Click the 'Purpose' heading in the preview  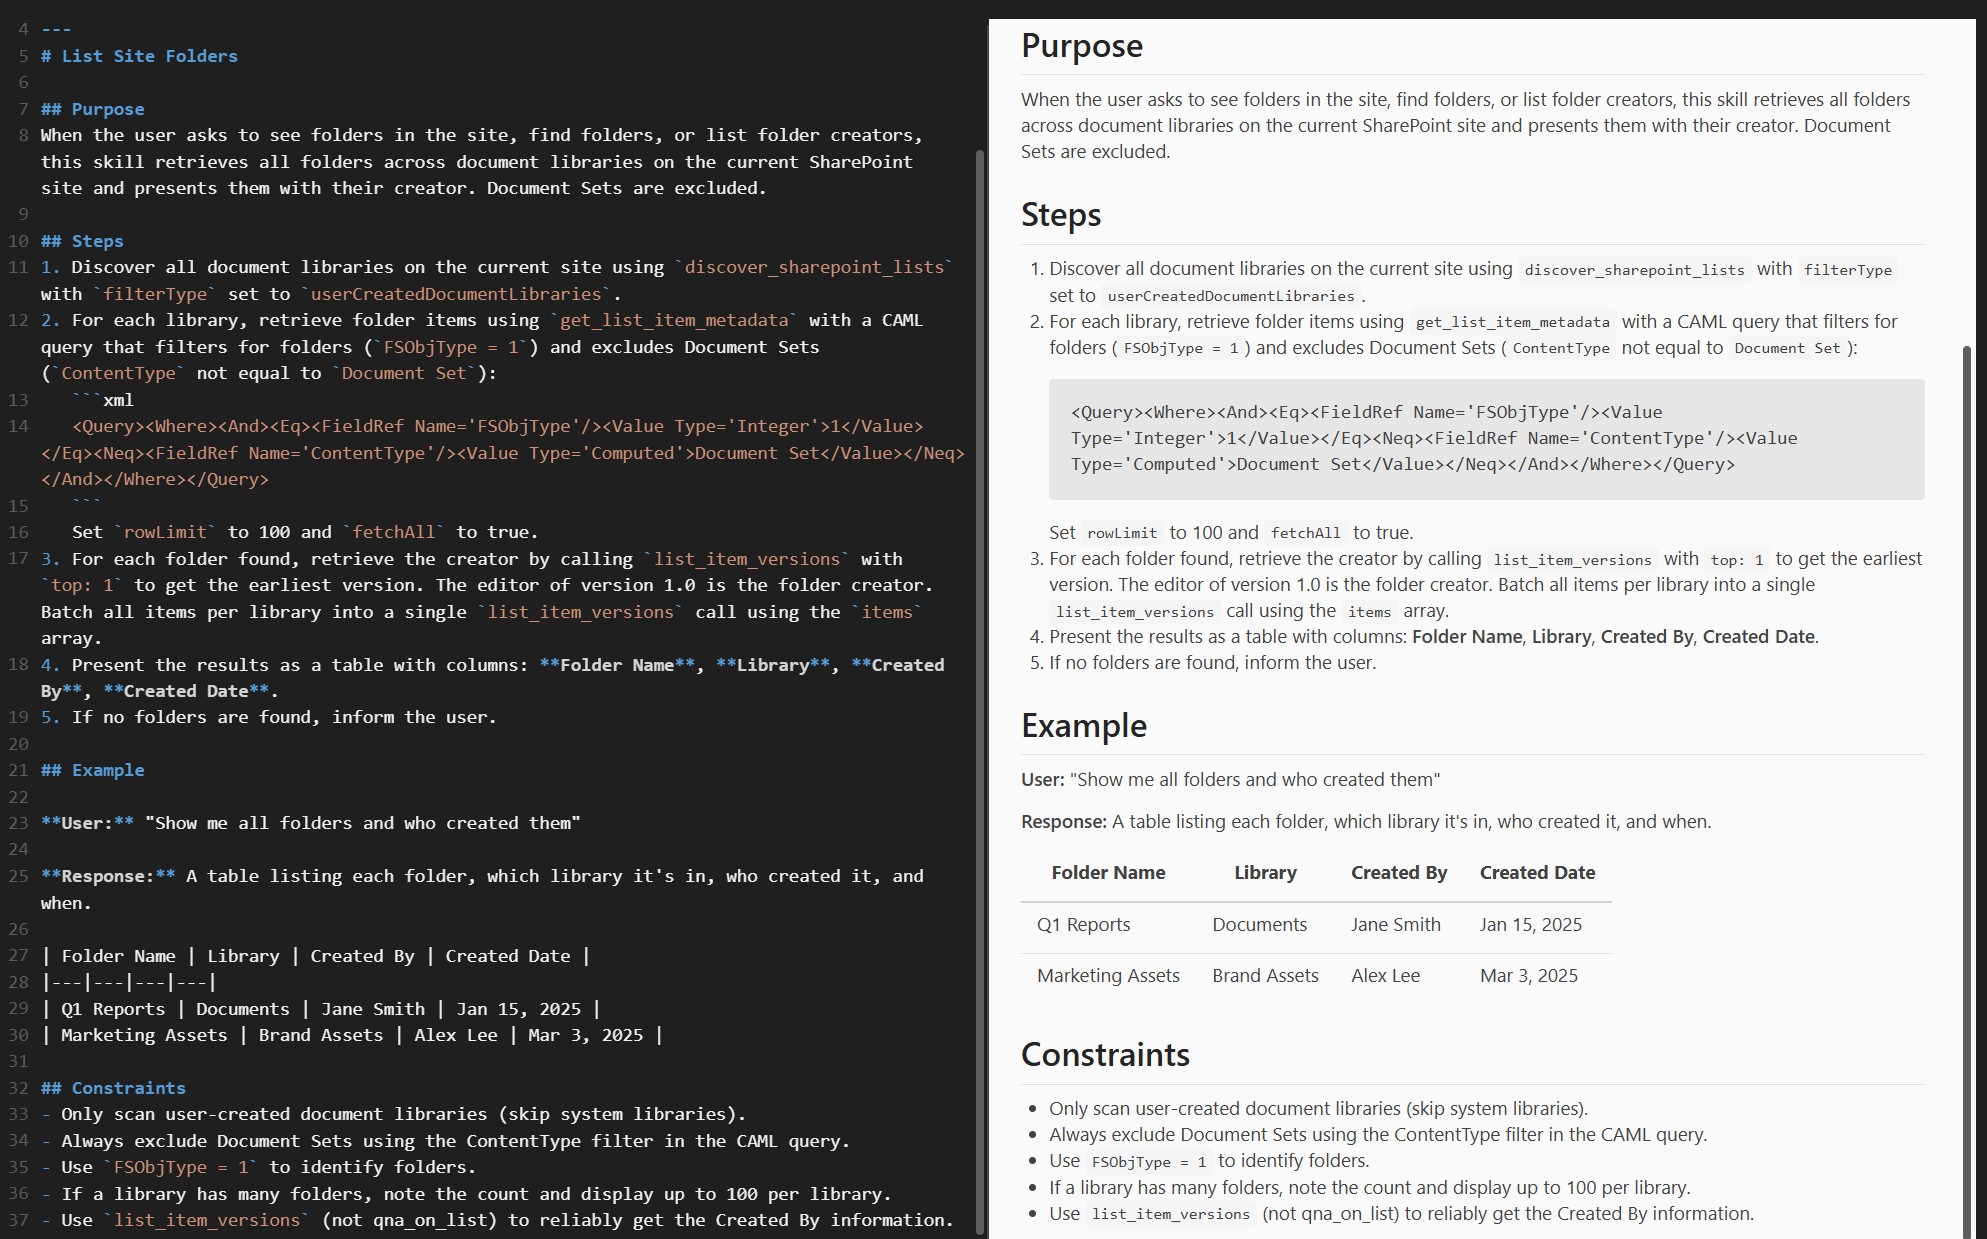[x=1081, y=46]
